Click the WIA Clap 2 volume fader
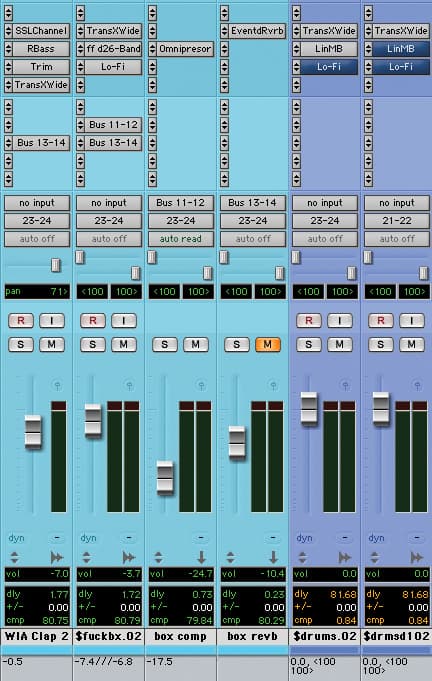This screenshot has width=432, height=681. coord(33,432)
